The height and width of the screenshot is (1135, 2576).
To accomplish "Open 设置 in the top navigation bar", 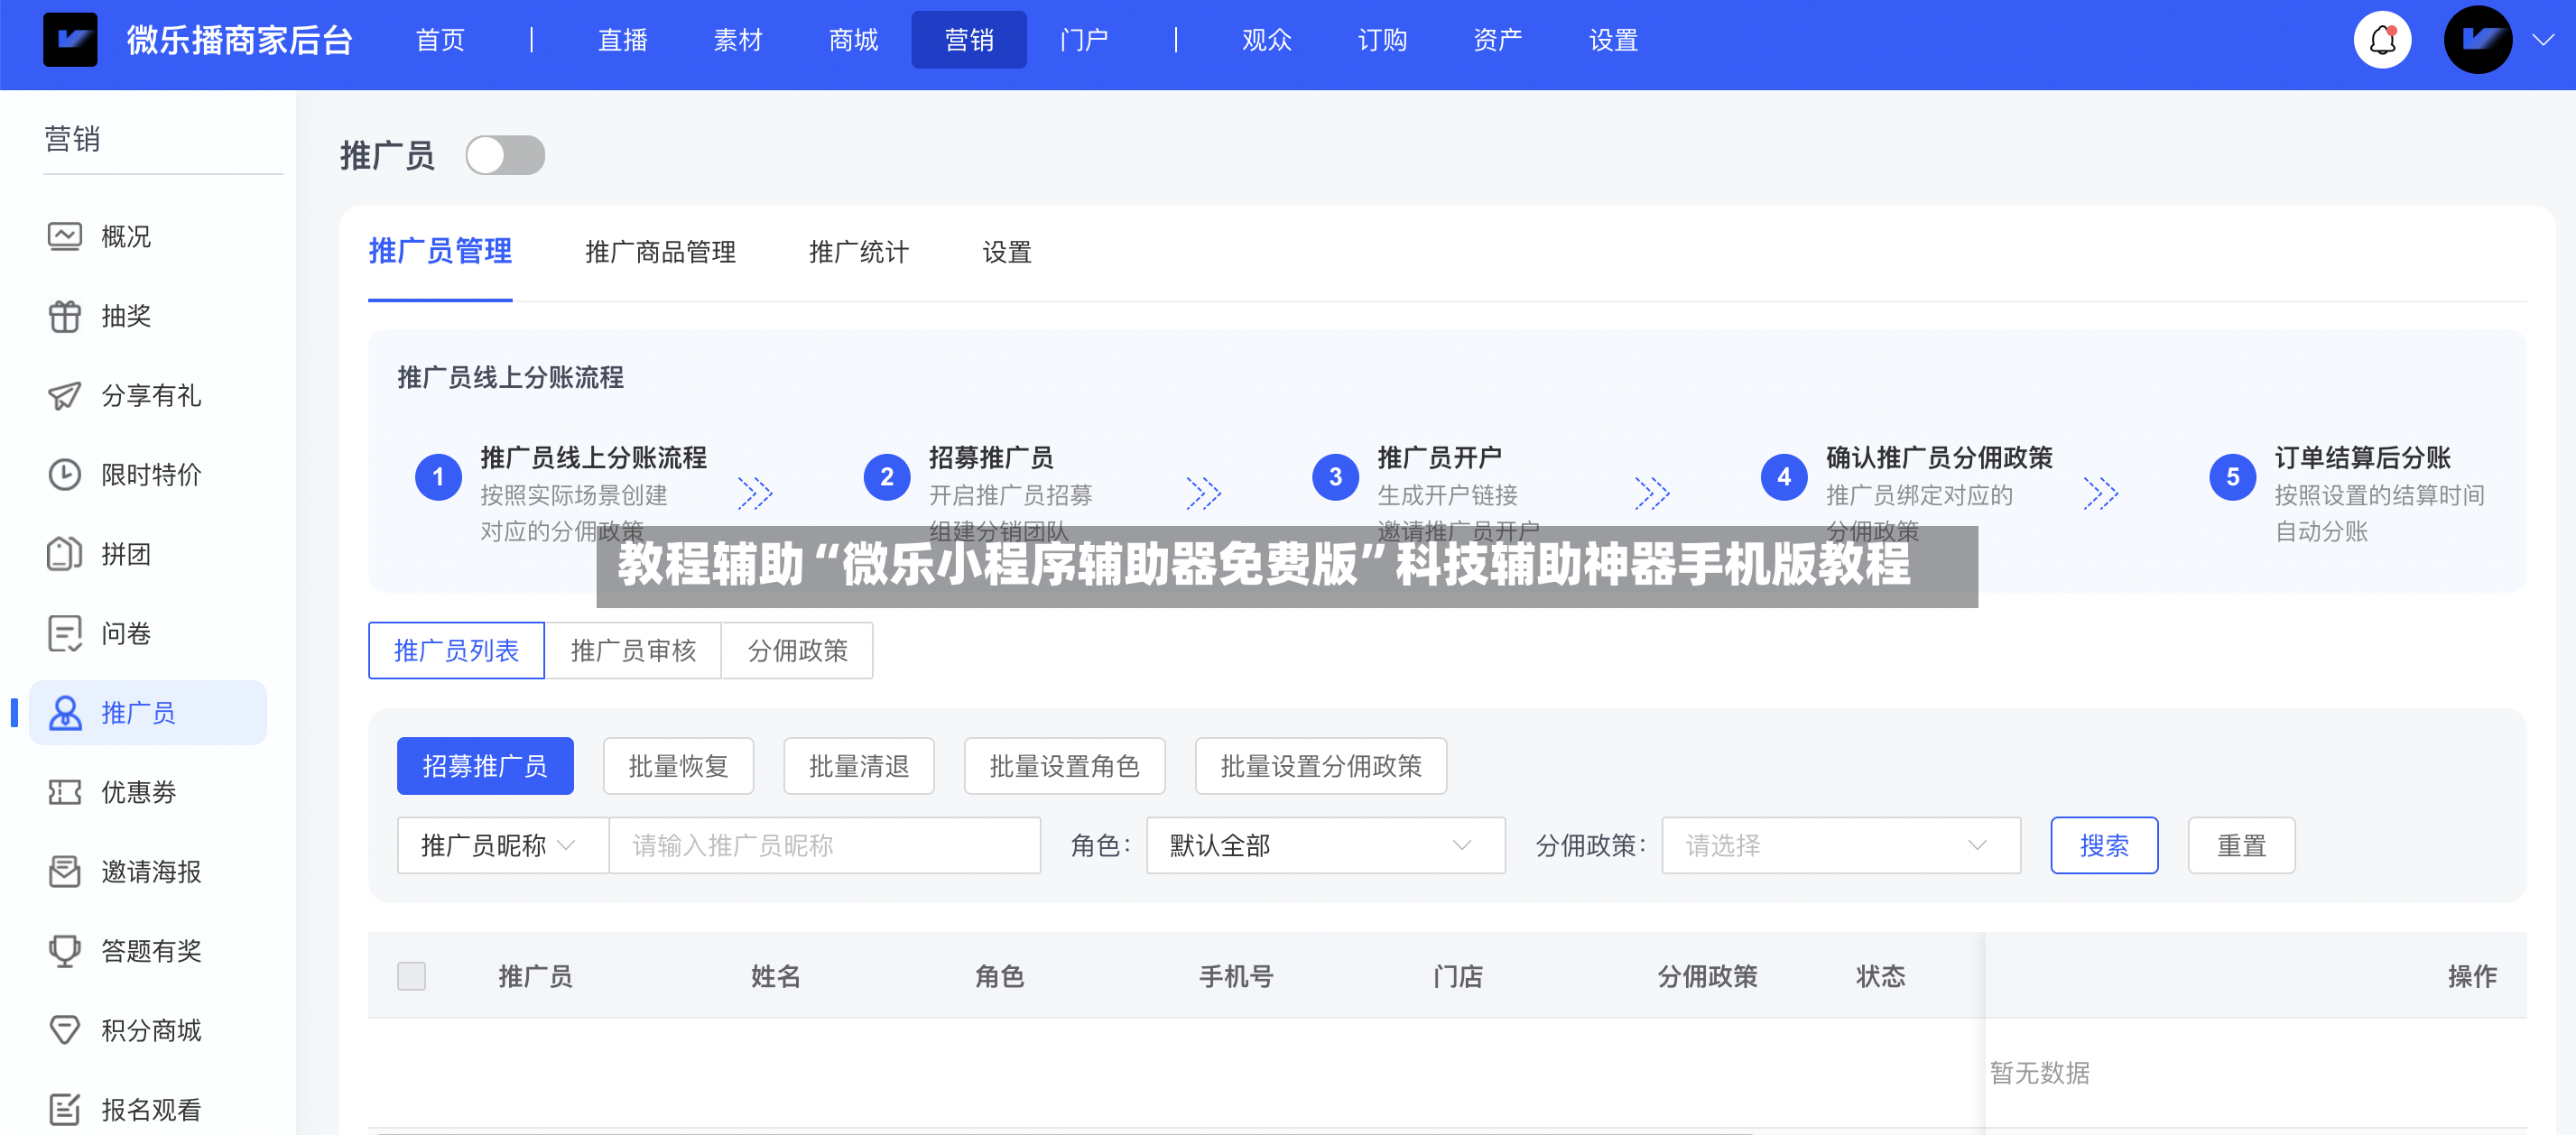I will (x=1613, y=40).
